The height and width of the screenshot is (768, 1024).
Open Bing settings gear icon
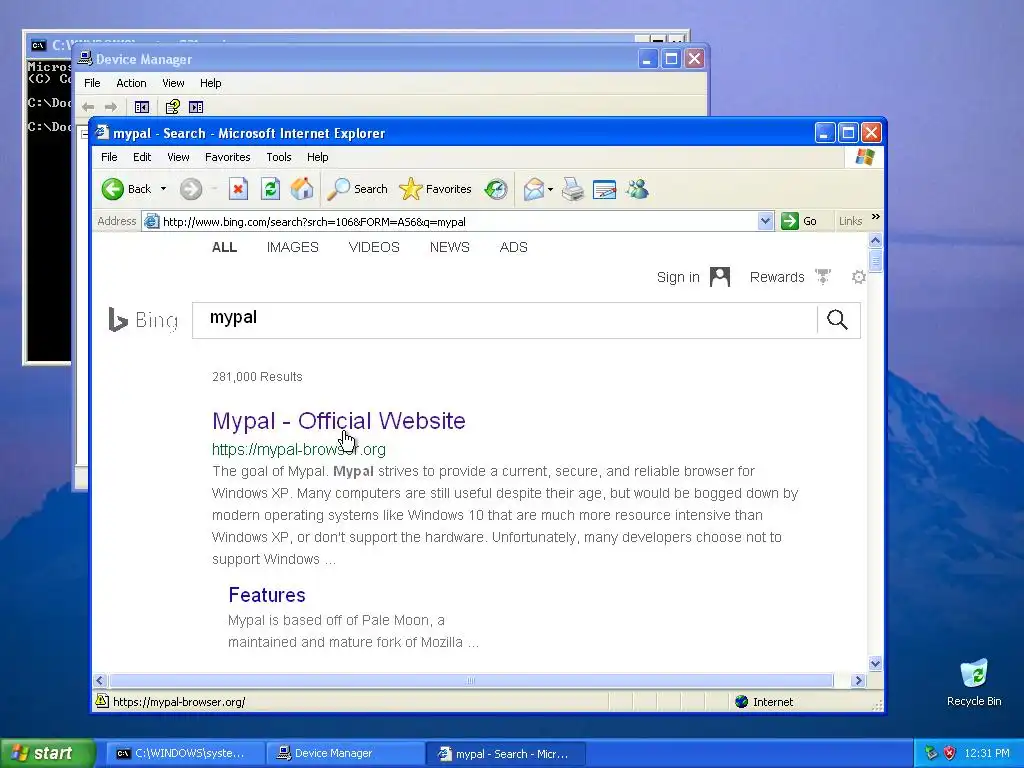pyautogui.click(x=858, y=278)
